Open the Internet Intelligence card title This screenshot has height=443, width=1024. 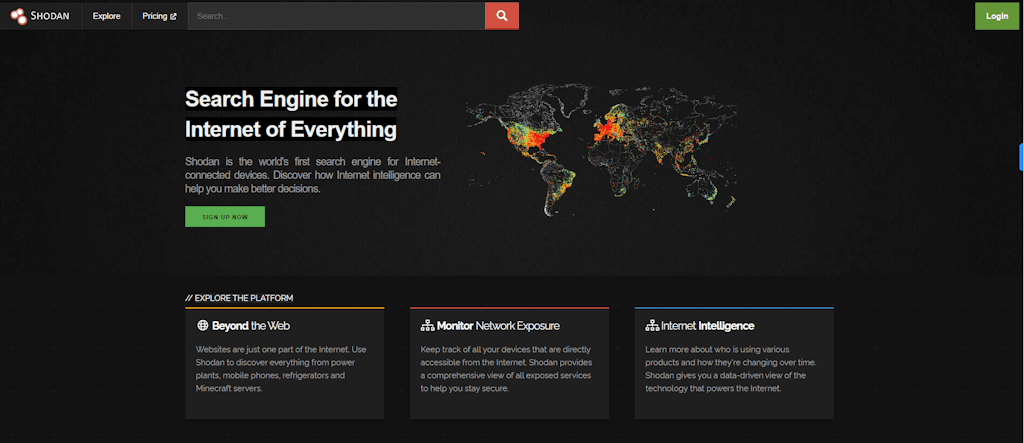(708, 325)
